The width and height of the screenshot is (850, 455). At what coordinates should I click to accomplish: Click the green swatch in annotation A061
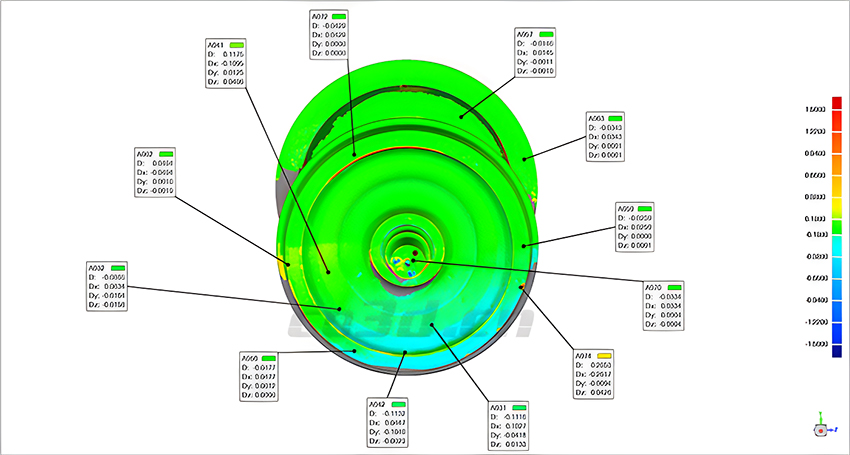[545, 35]
